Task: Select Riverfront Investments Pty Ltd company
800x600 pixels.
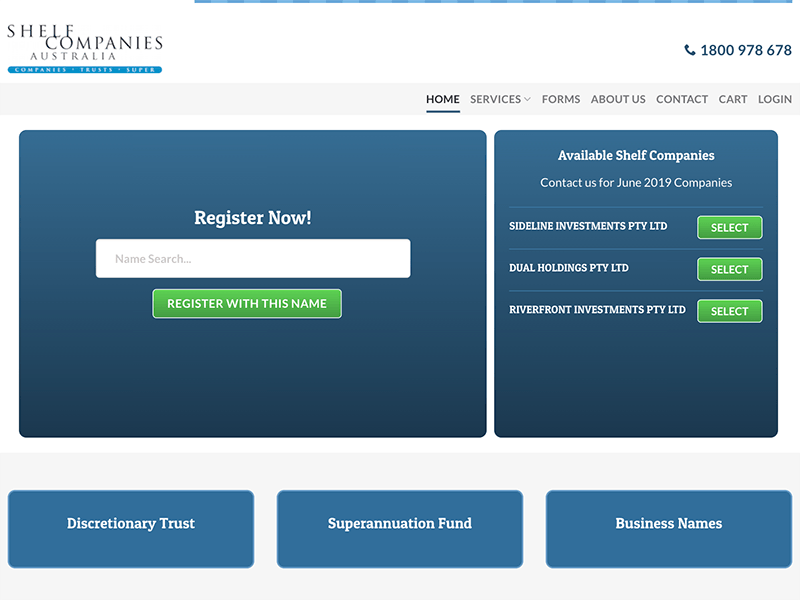Action: (729, 311)
